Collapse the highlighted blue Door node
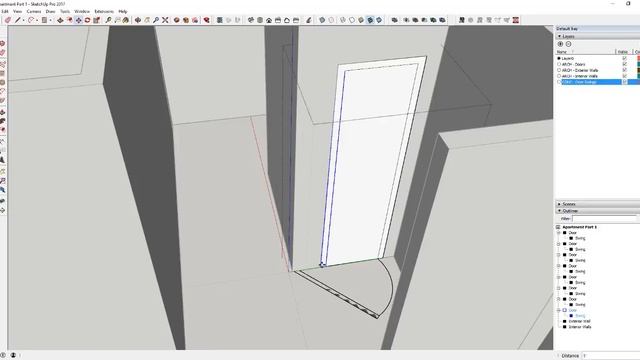640x360 pixels. click(x=559, y=310)
